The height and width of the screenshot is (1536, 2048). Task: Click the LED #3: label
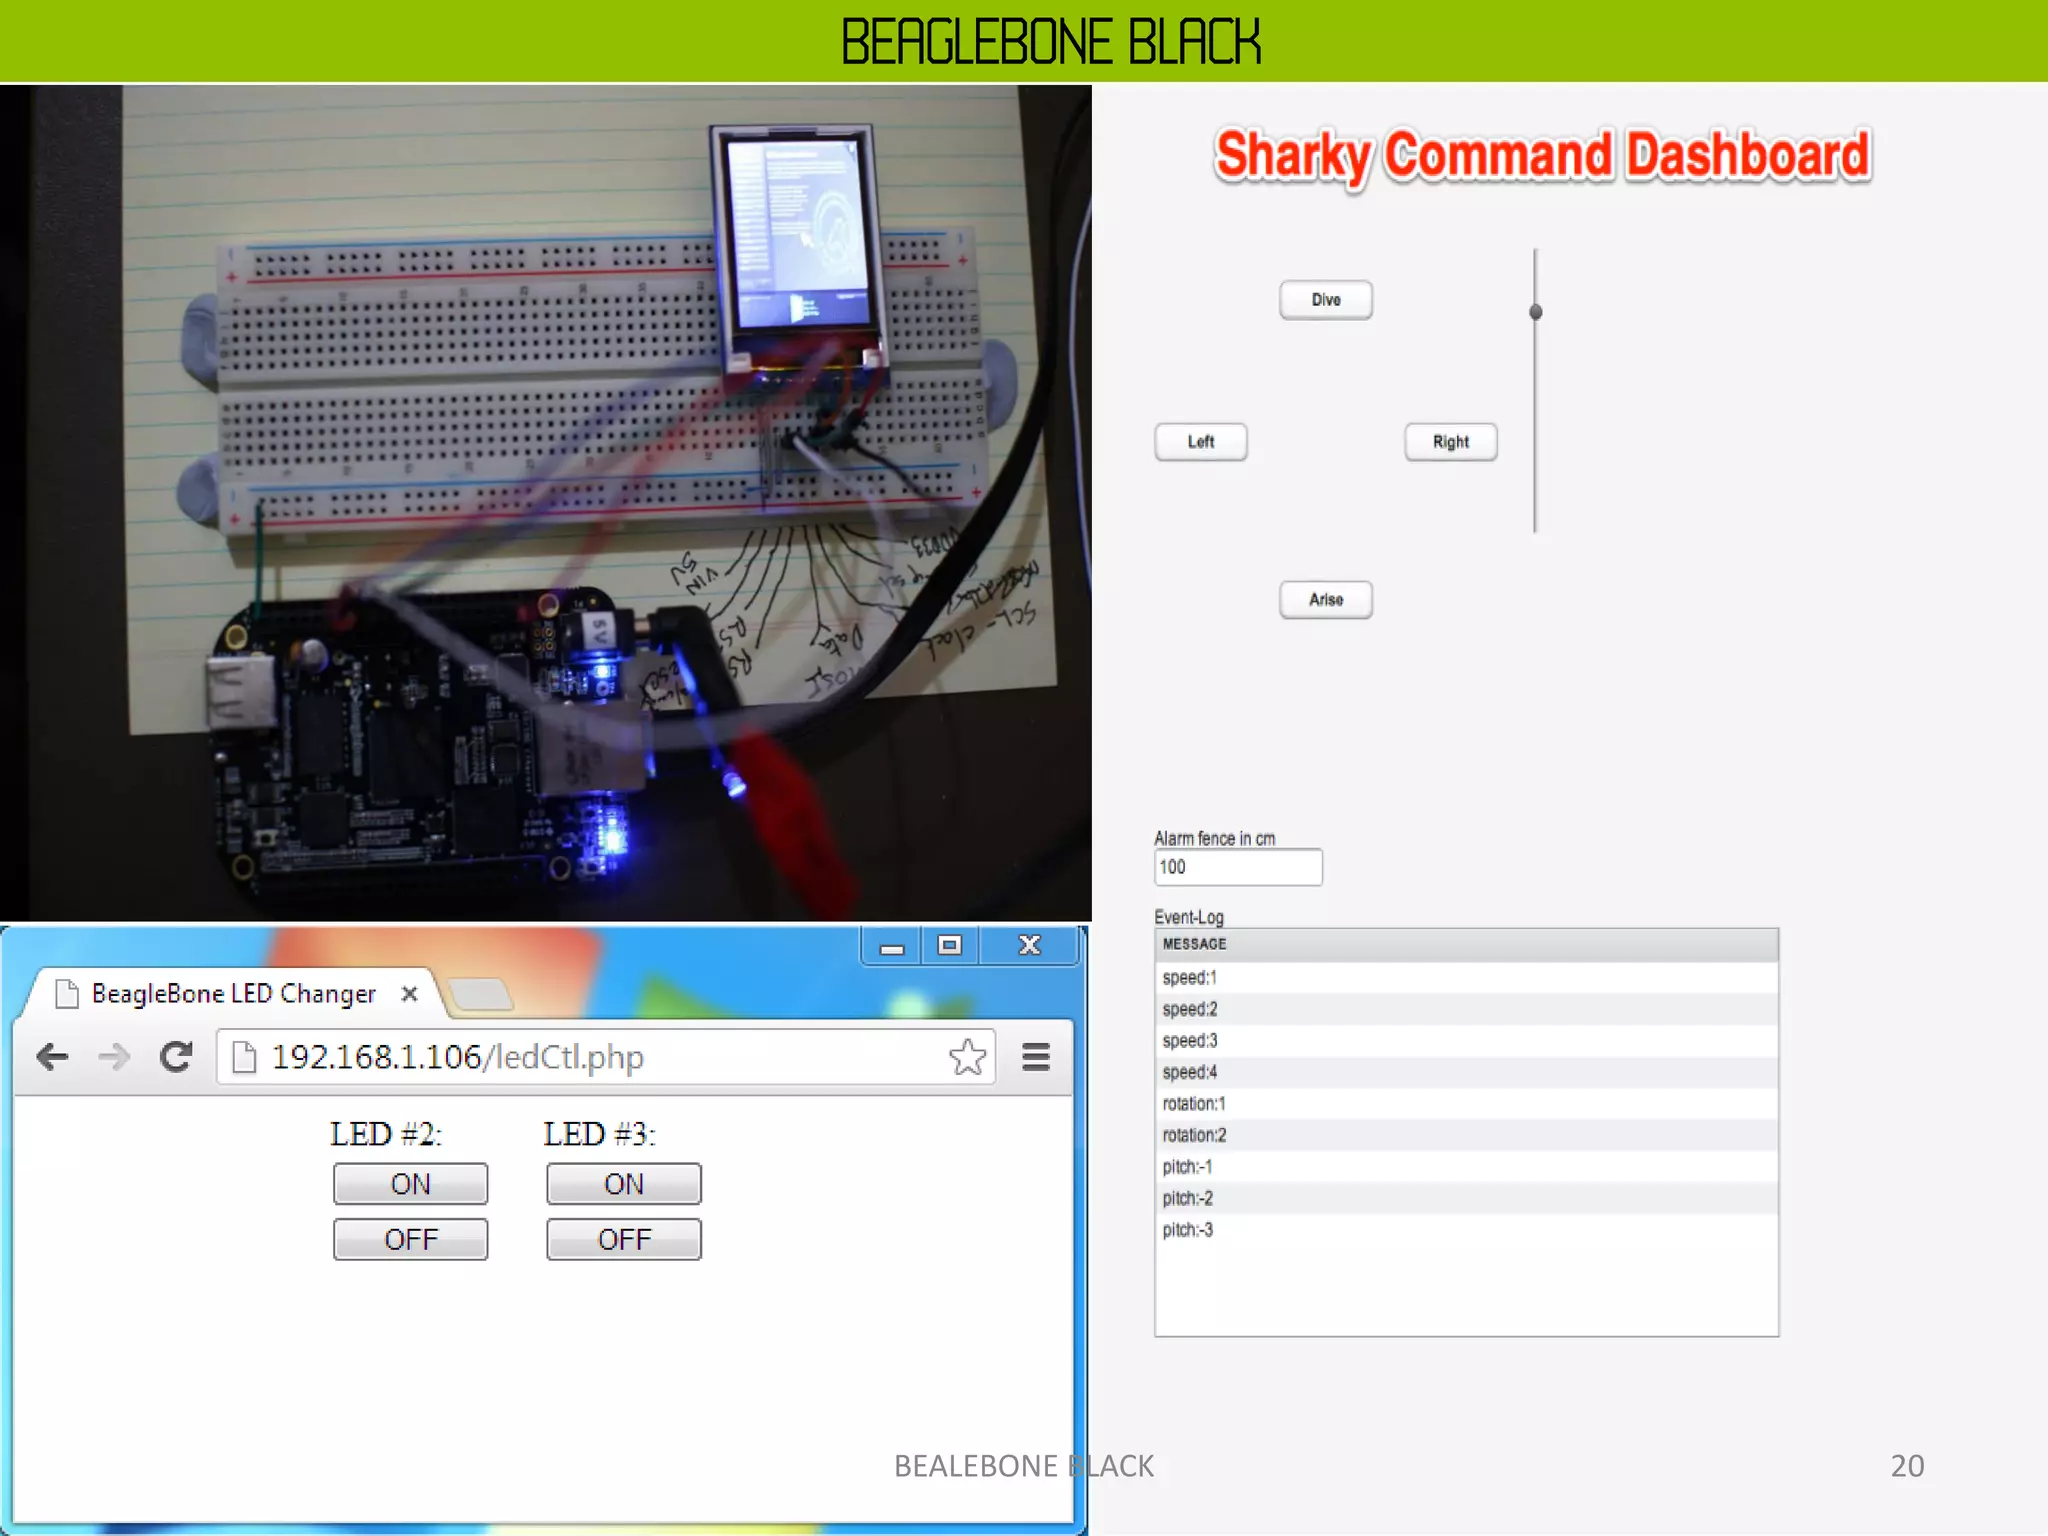[x=599, y=1135]
